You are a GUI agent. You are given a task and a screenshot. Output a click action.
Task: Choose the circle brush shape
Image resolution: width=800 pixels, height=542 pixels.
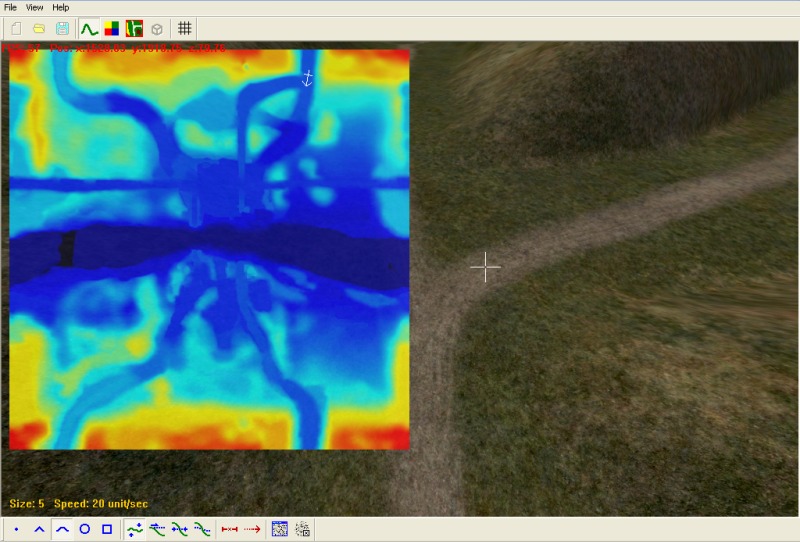coord(85,529)
